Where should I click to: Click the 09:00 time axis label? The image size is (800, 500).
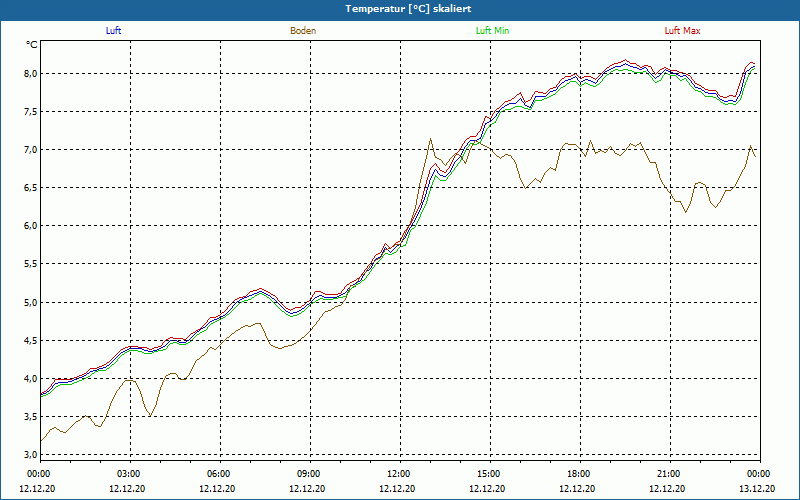click(x=309, y=474)
